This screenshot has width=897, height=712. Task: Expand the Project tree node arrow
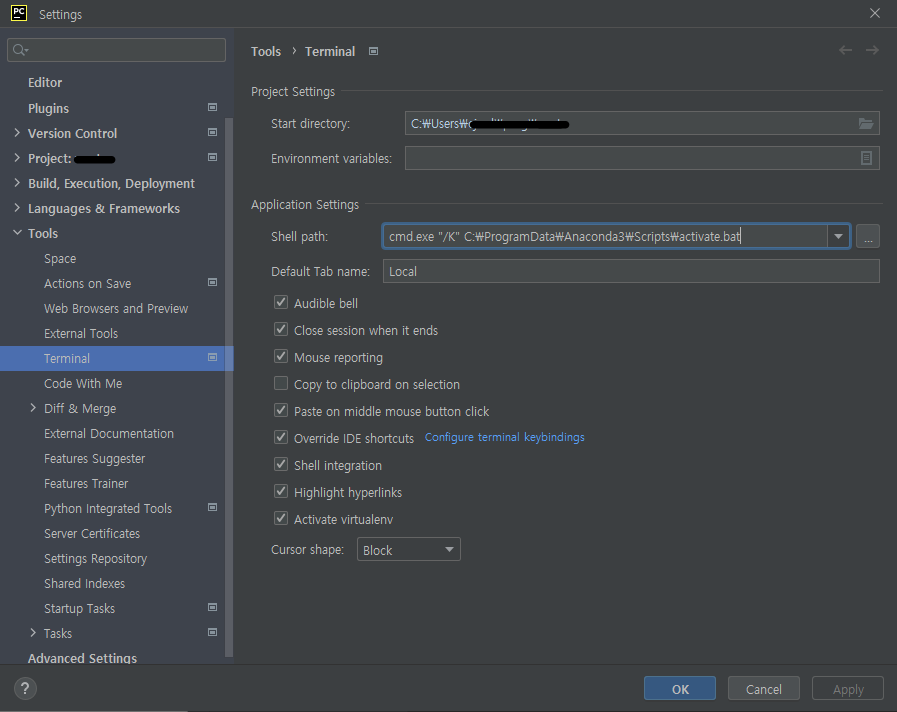pos(17,158)
